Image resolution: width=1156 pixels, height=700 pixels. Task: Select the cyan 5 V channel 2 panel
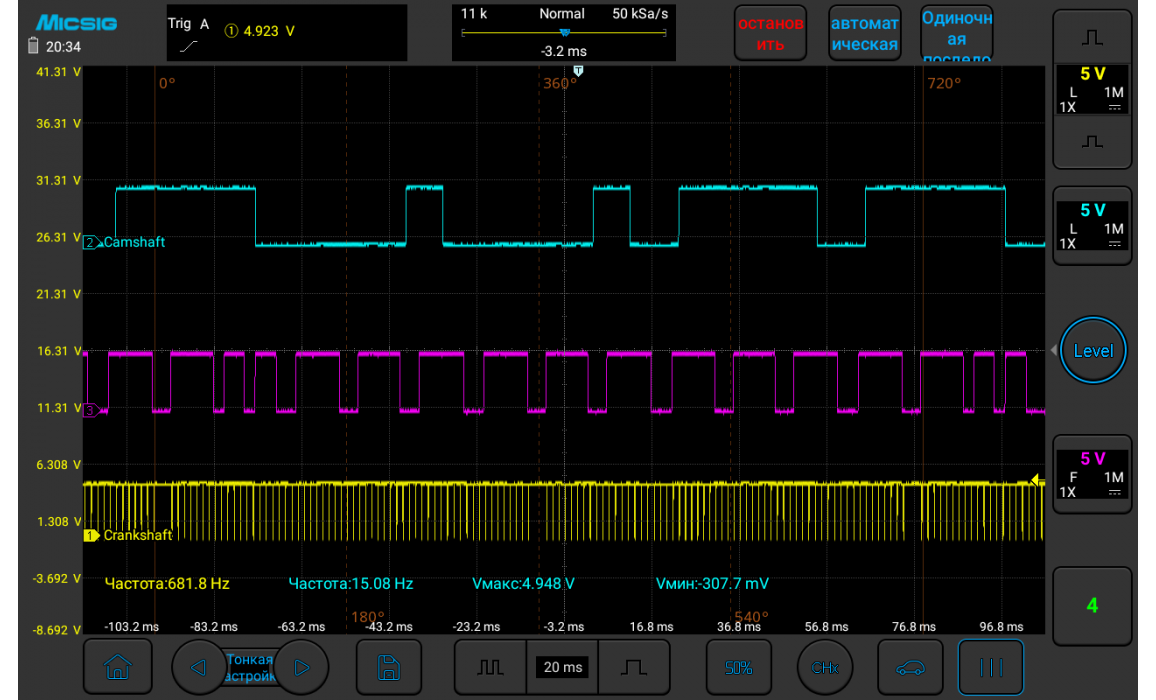(x=1092, y=225)
